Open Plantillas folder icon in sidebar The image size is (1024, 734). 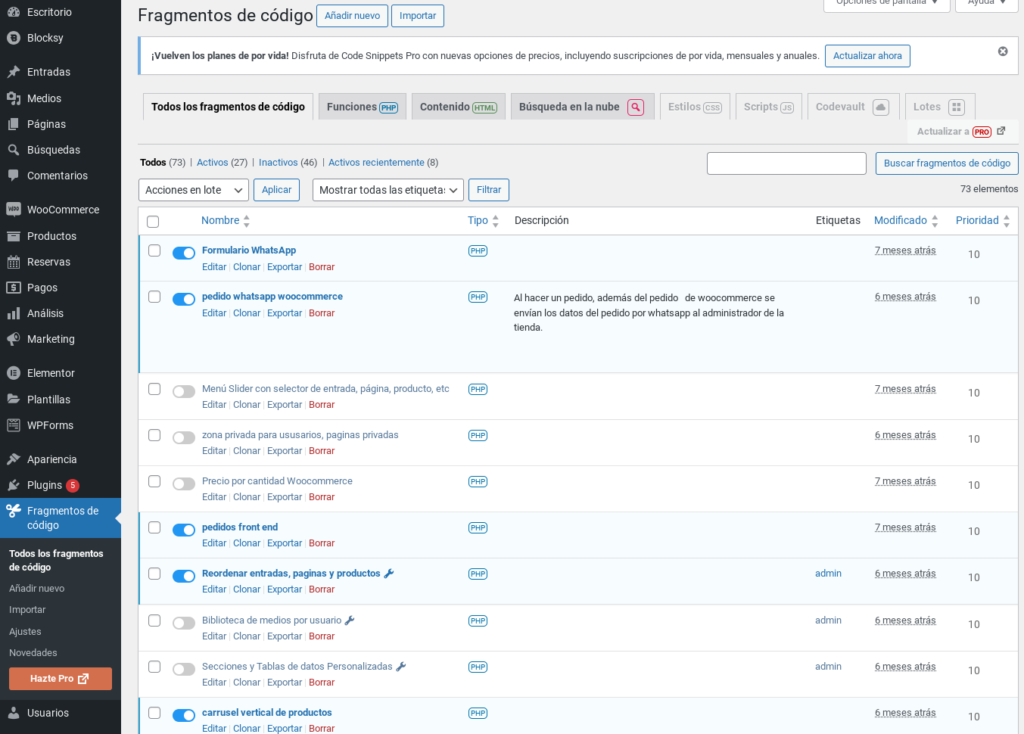pyautogui.click(x=13, y=399)
